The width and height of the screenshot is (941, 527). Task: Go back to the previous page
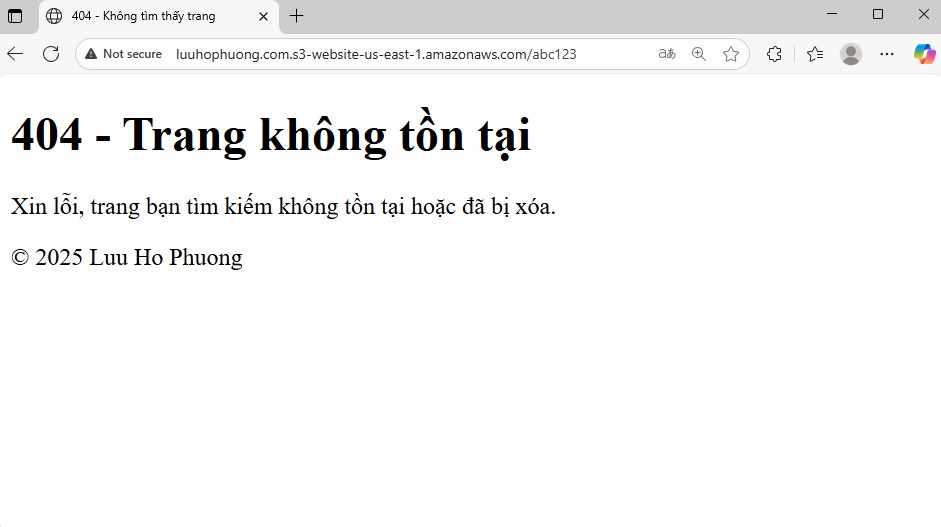[x=15, y=54]
